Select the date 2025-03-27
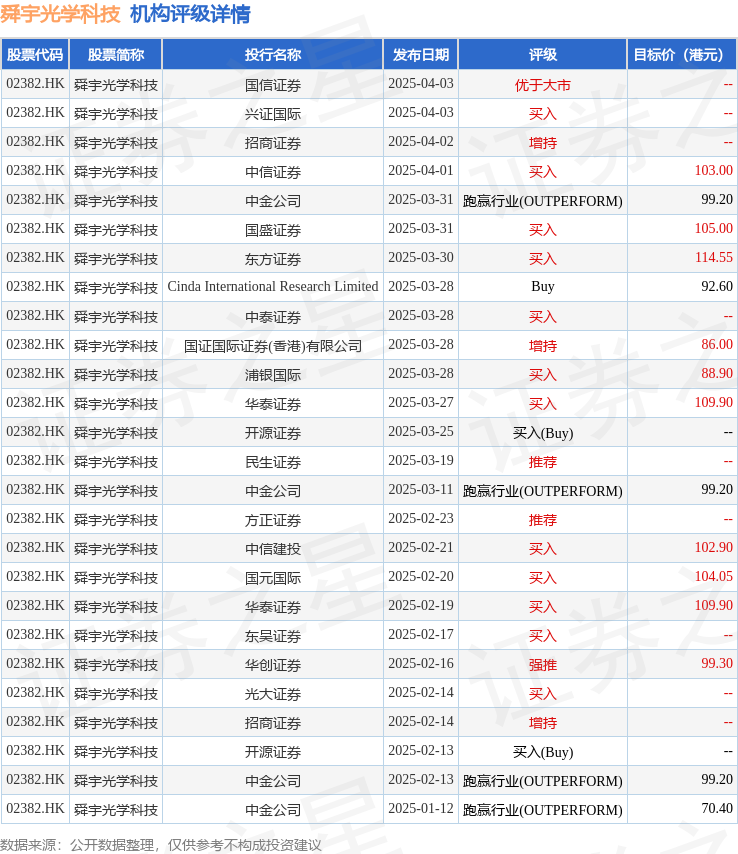 coord(420,402)
